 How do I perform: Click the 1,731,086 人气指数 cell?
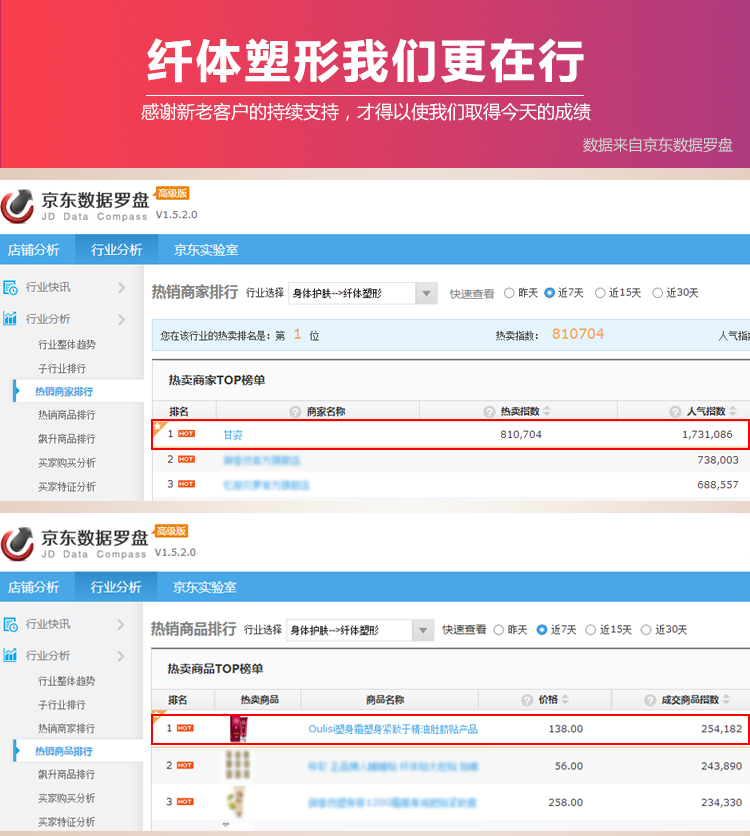pyautogui.click(x=707, y=435)
